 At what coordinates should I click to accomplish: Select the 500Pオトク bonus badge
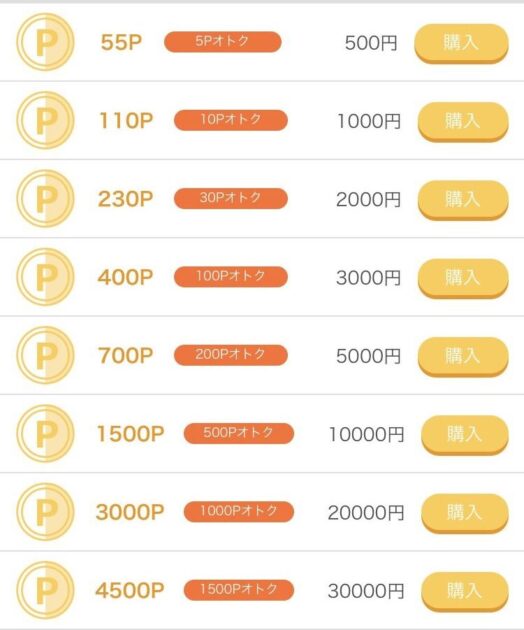239,433
